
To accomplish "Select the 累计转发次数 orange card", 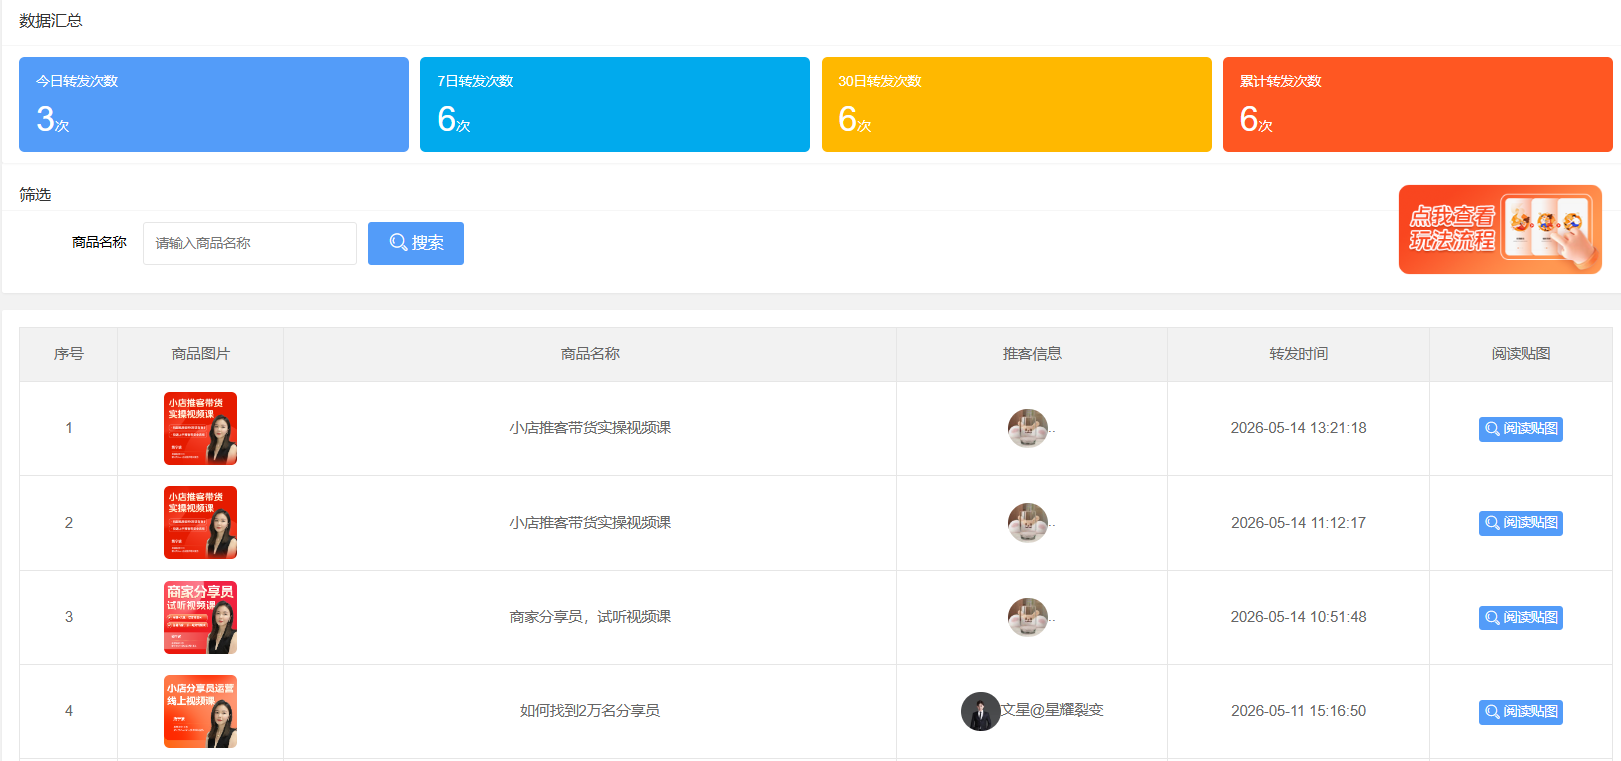I will (1417, 104).
